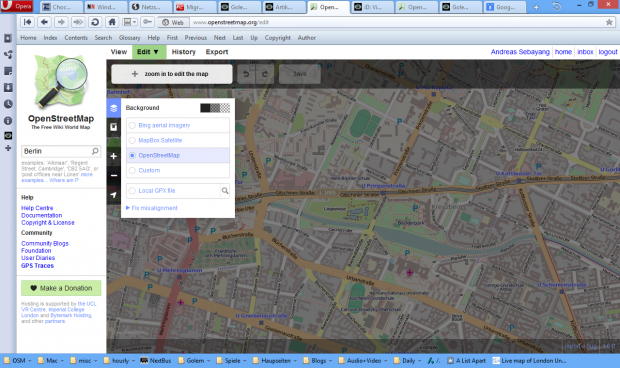Image resolution: width=620 pixels, height=368 pixels.
Task: Click the Save button in editor
Action: point(300,74)
